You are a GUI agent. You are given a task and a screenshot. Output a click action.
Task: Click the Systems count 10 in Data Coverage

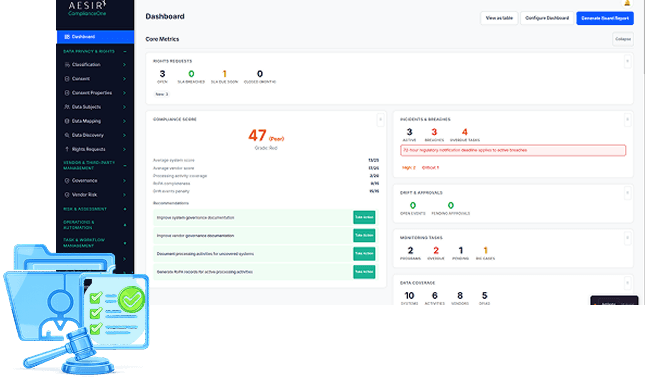pos(409,295)
